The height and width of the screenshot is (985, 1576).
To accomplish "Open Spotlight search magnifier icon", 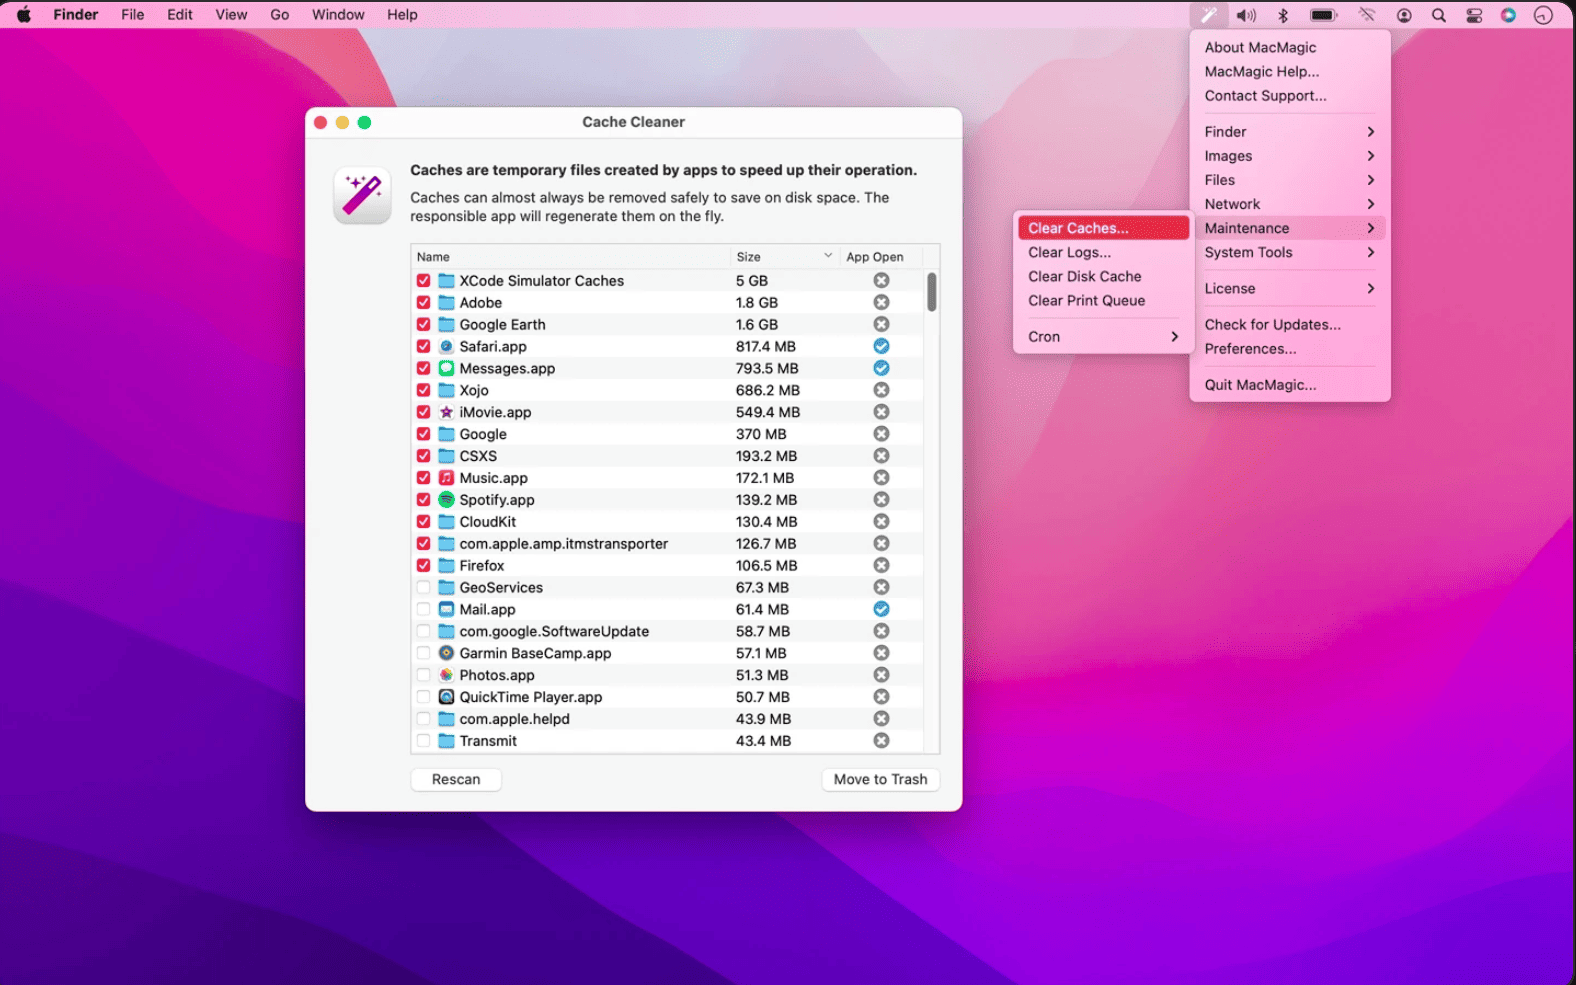I will point(1439,15).
